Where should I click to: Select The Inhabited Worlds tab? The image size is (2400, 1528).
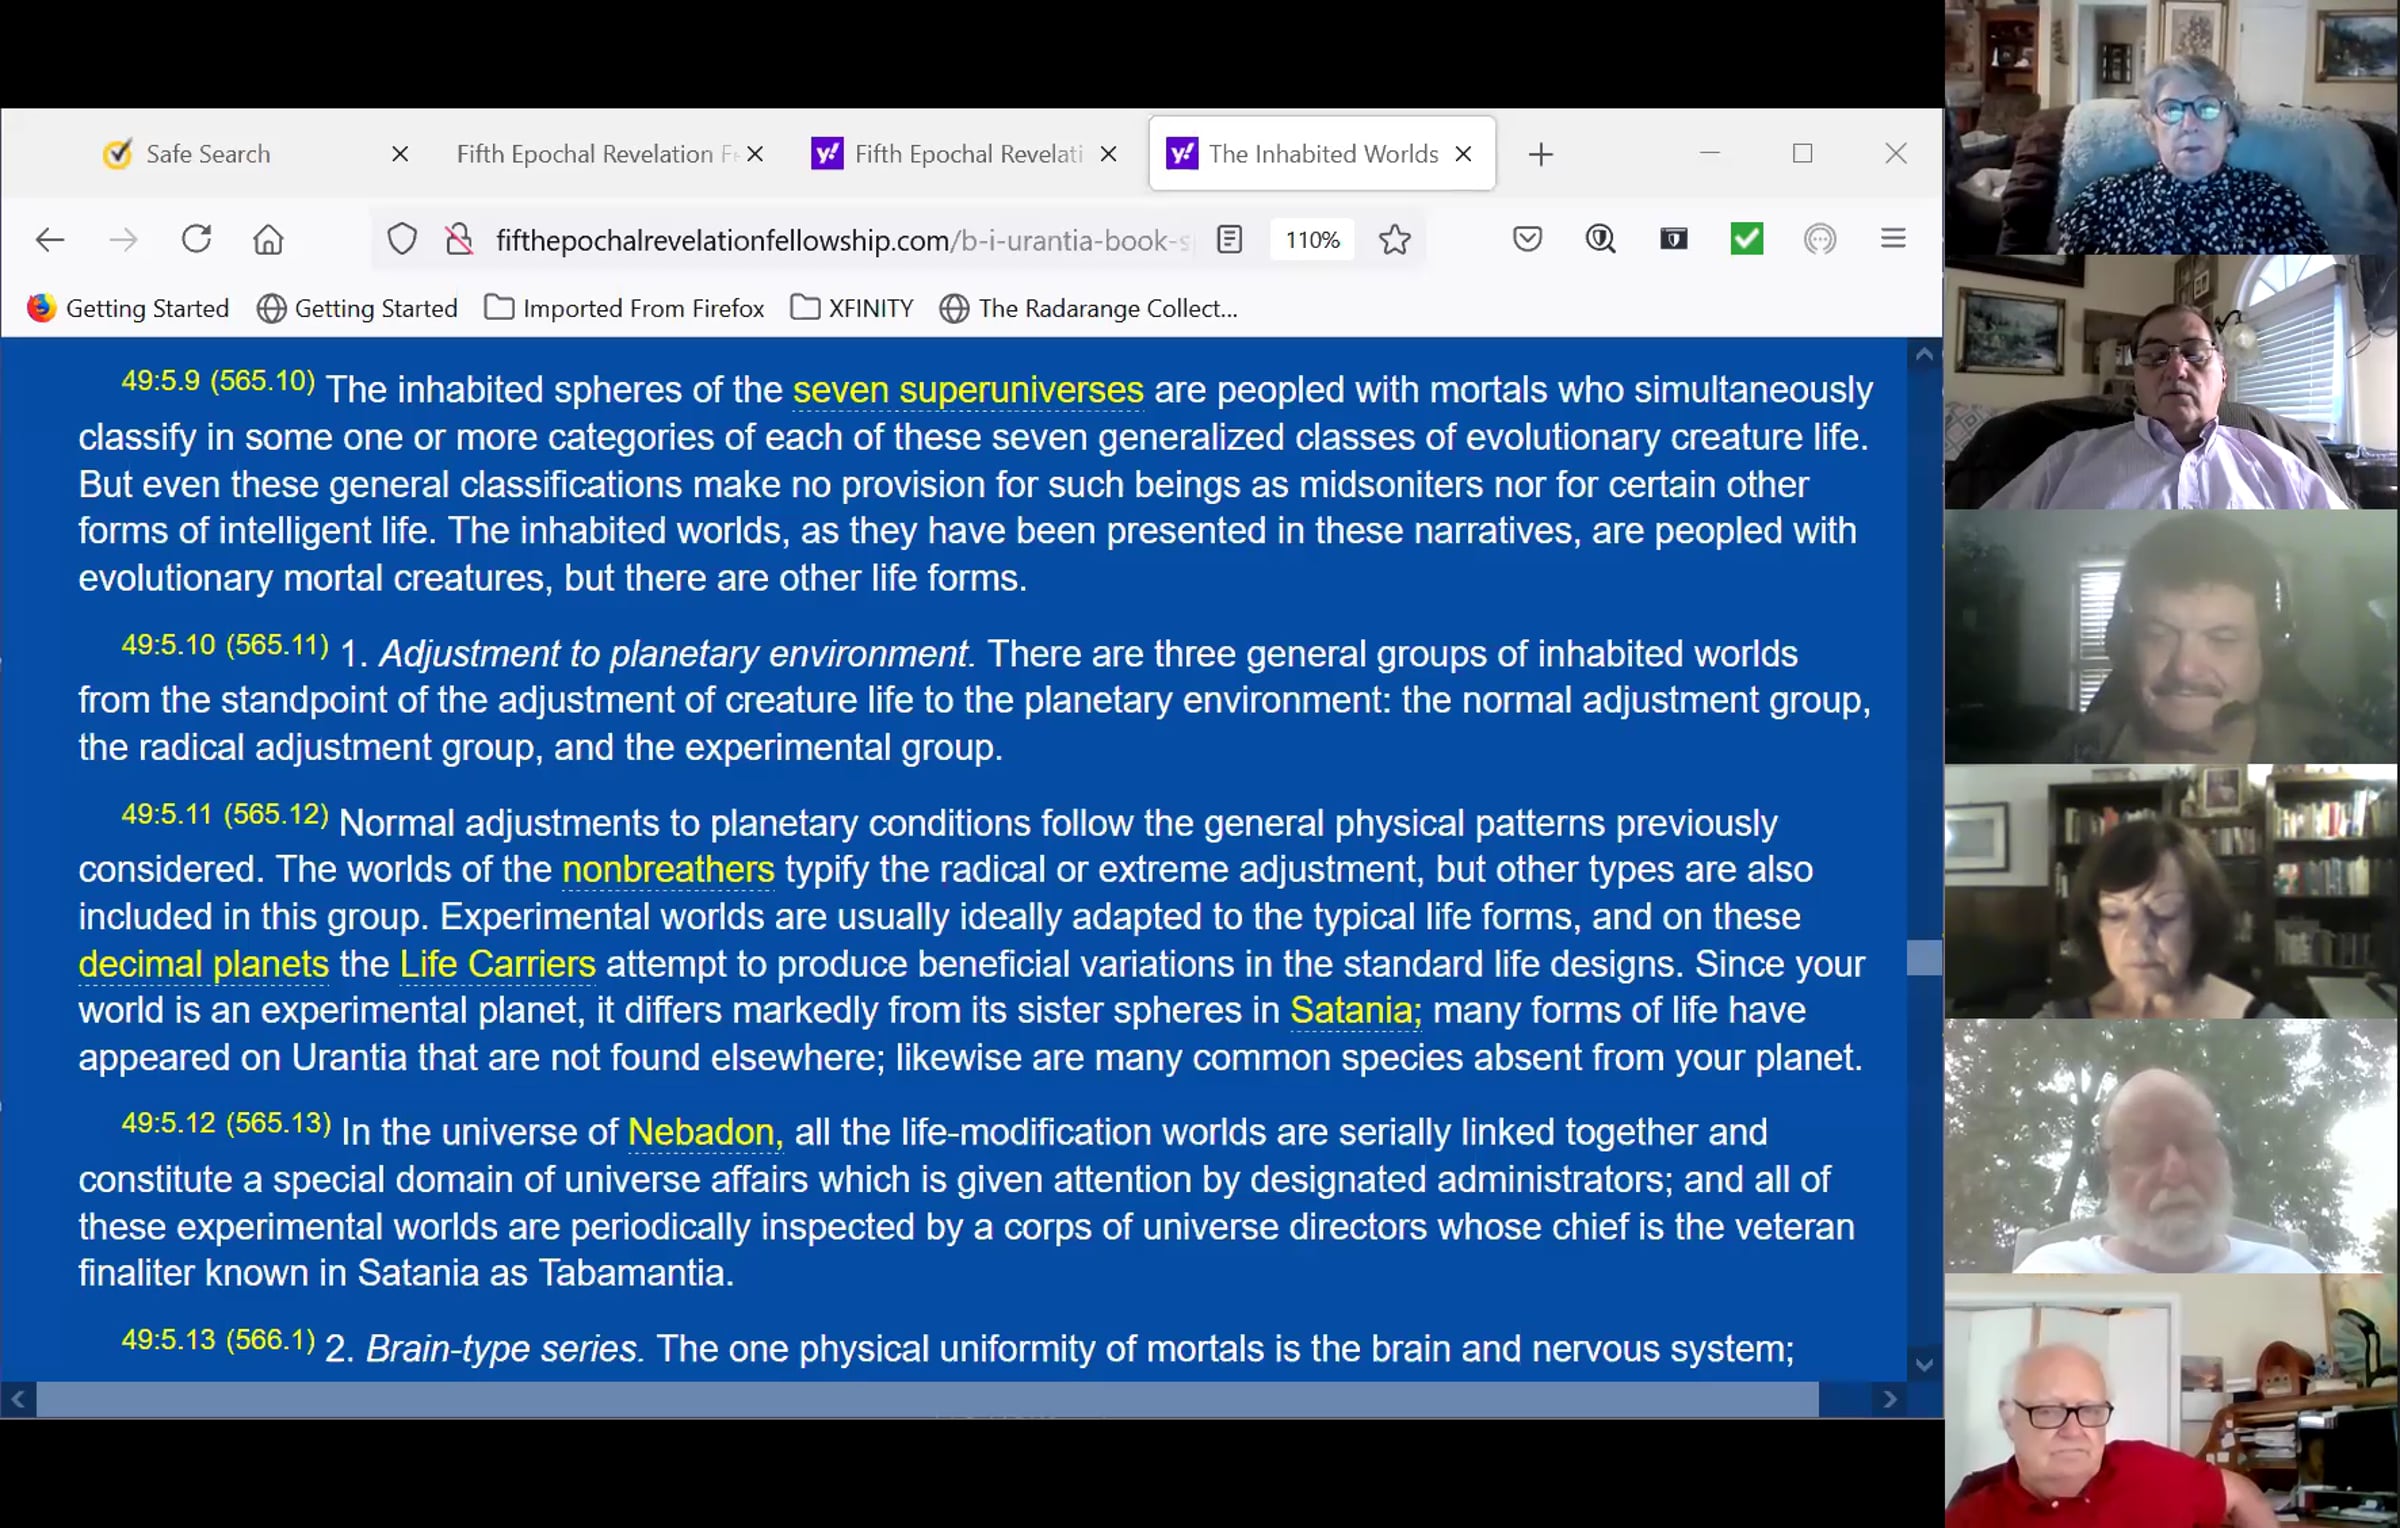pyautogui.click(x=1323, y=154)
